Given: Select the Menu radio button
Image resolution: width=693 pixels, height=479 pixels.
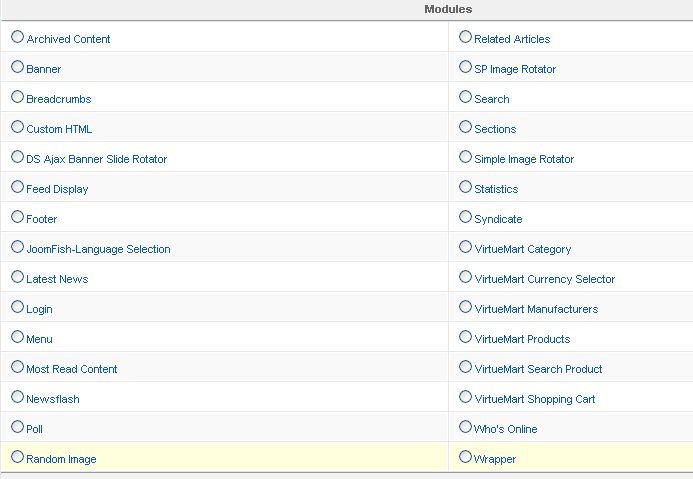Looking at the screenshot, I should pyautogui.click(x=17, y=336).
